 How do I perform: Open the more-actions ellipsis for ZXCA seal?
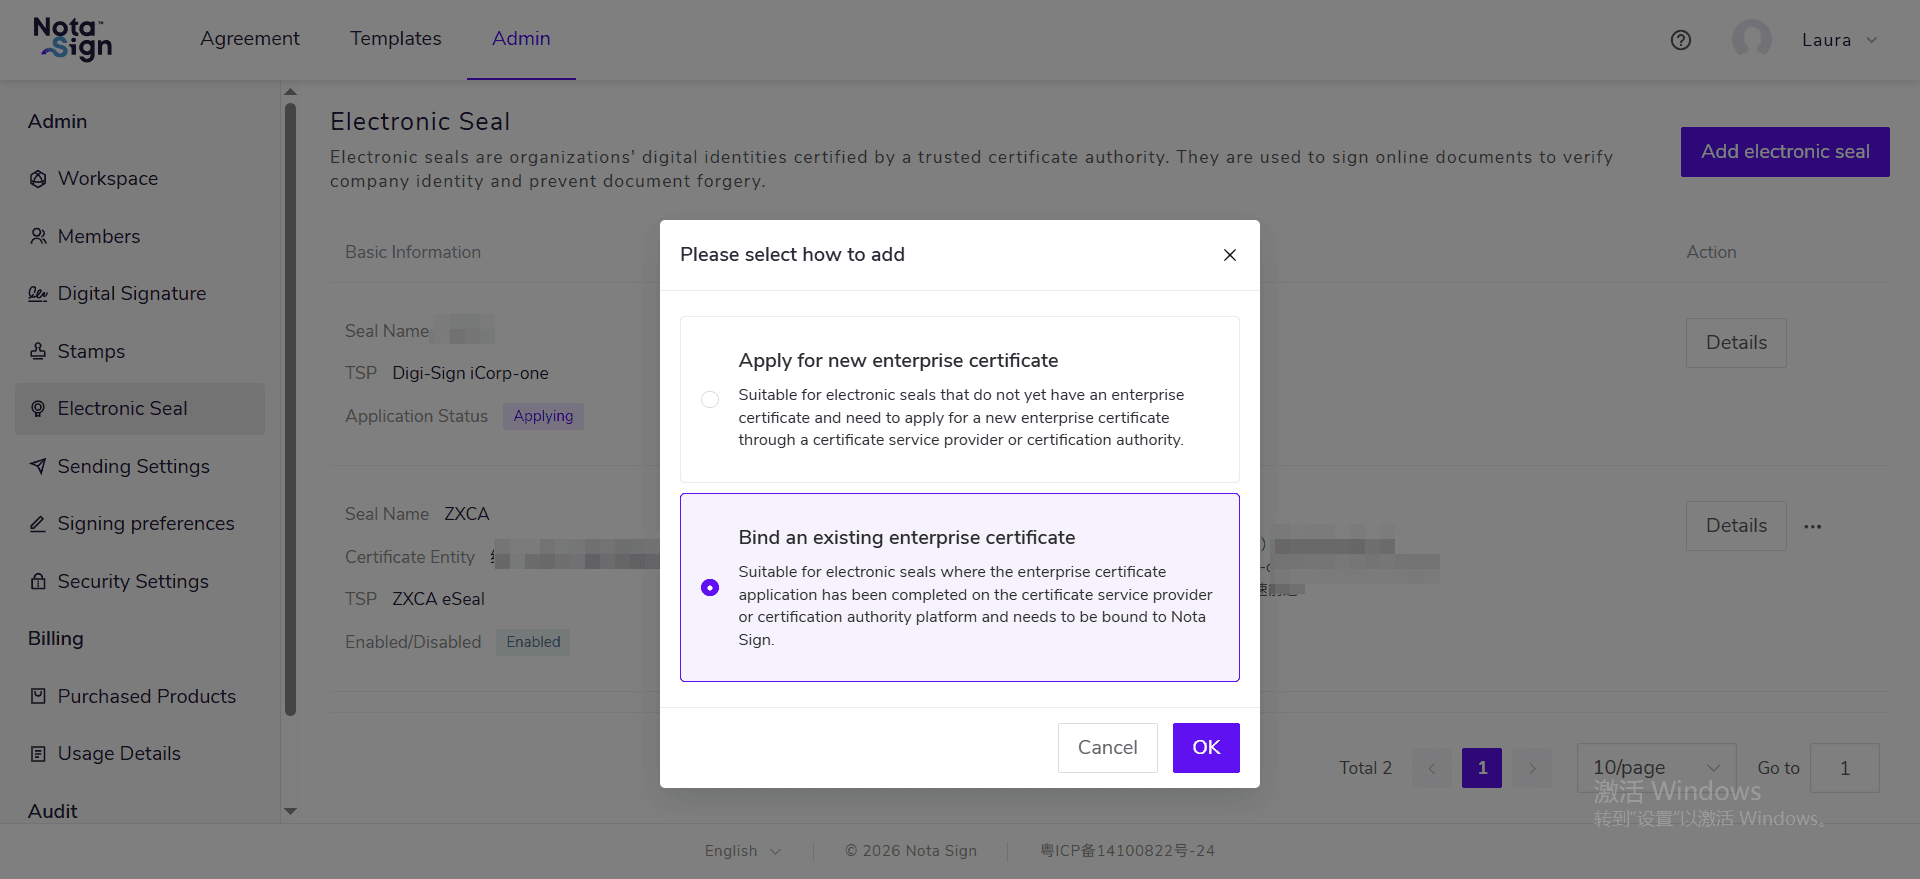click(x=1813, y=526)
